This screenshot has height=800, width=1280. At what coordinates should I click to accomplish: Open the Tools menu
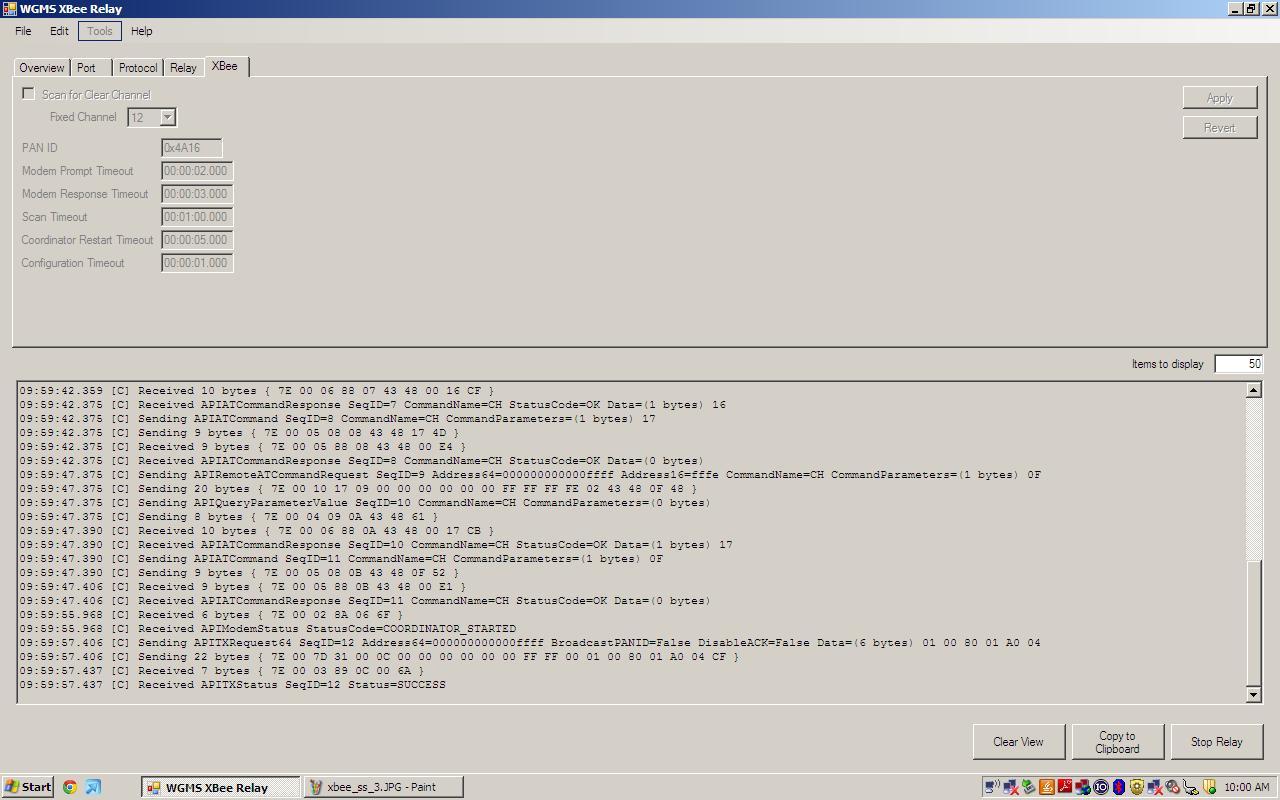(x=100, y=31)
